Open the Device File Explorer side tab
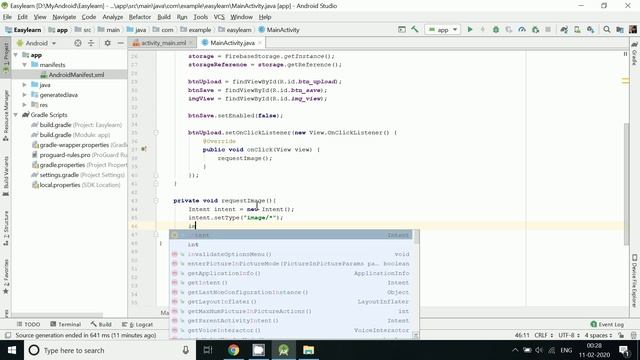 click(x=634, y=282)
